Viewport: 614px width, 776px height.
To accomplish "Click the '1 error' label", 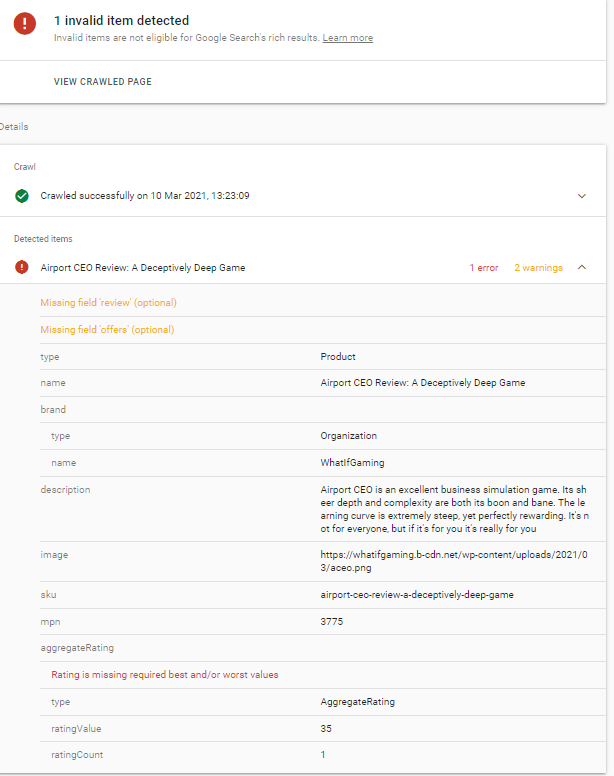I will click(483, 268).
